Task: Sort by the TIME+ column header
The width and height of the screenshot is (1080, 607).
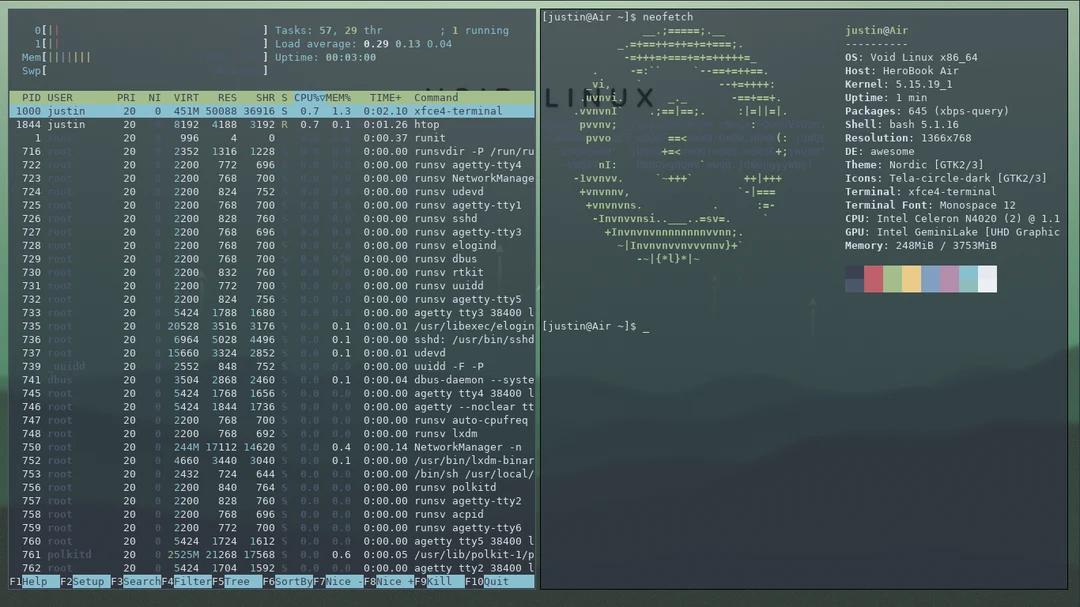Action: point(385,97)
